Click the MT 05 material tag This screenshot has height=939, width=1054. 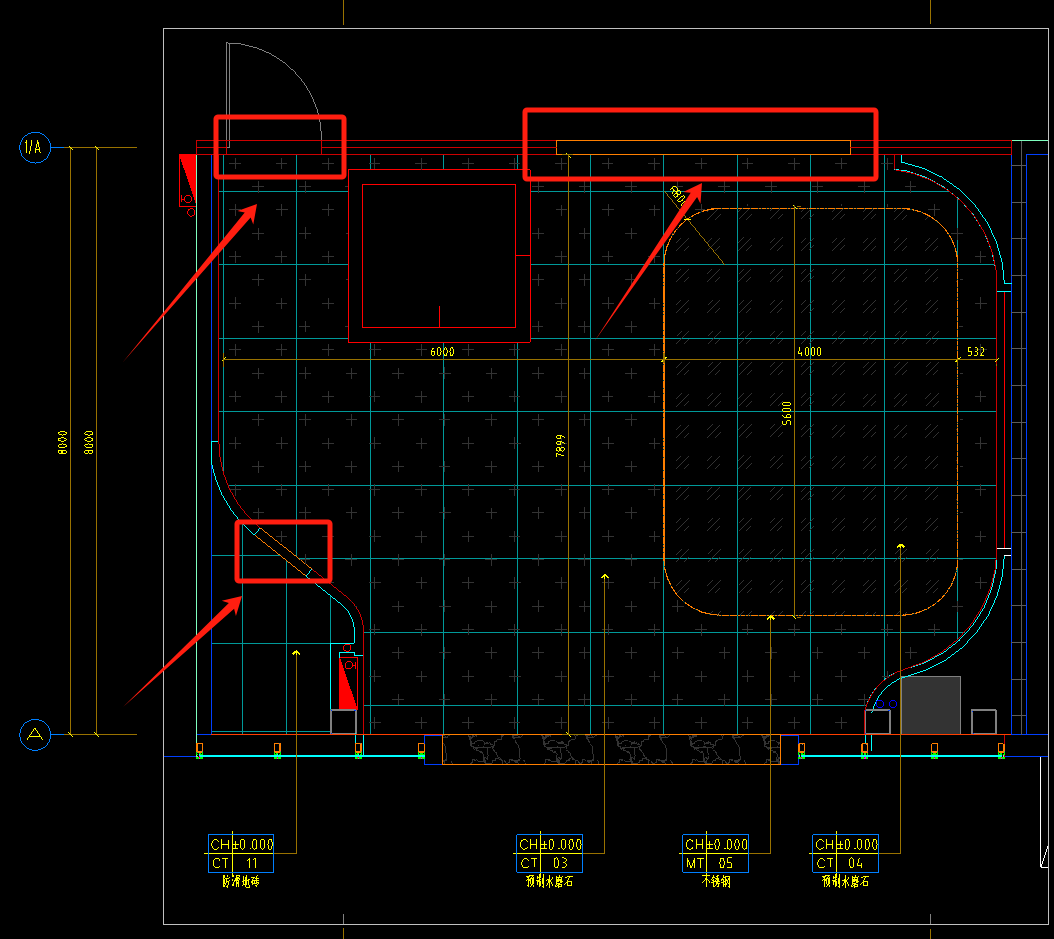715,862
